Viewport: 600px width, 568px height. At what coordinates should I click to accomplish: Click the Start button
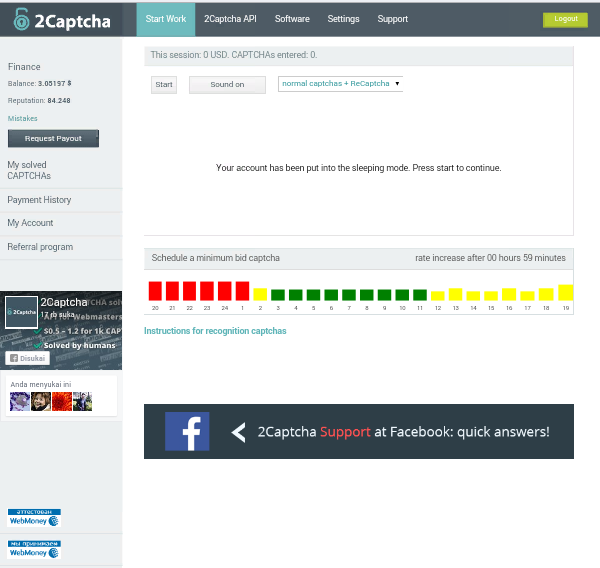(x=164, y=85)
